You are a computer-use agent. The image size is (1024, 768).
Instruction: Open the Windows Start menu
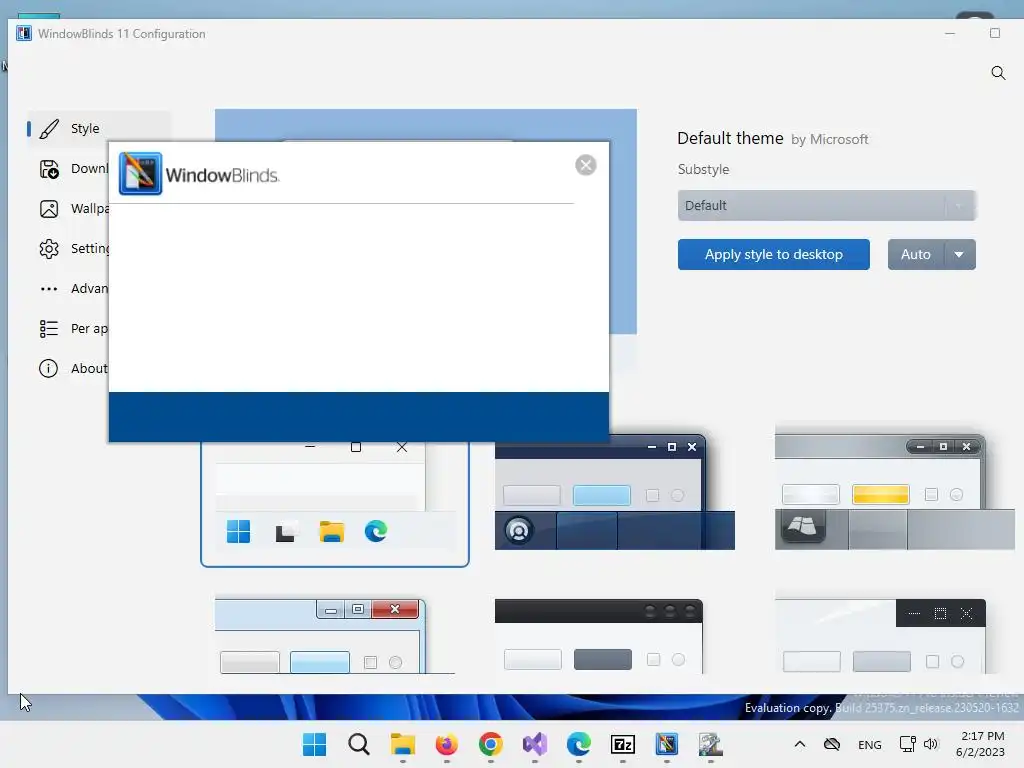[x=314, y=744]
